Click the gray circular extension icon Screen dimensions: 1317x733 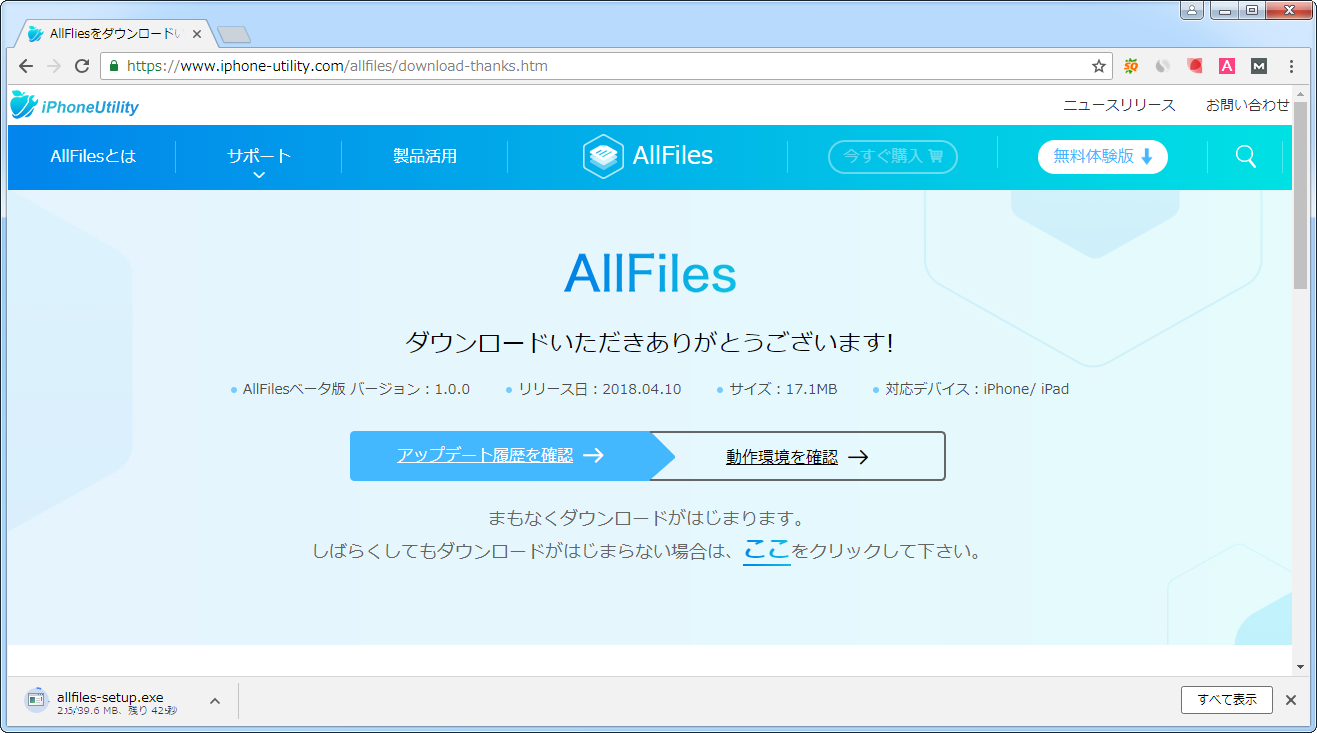(x=1163, y=66)
